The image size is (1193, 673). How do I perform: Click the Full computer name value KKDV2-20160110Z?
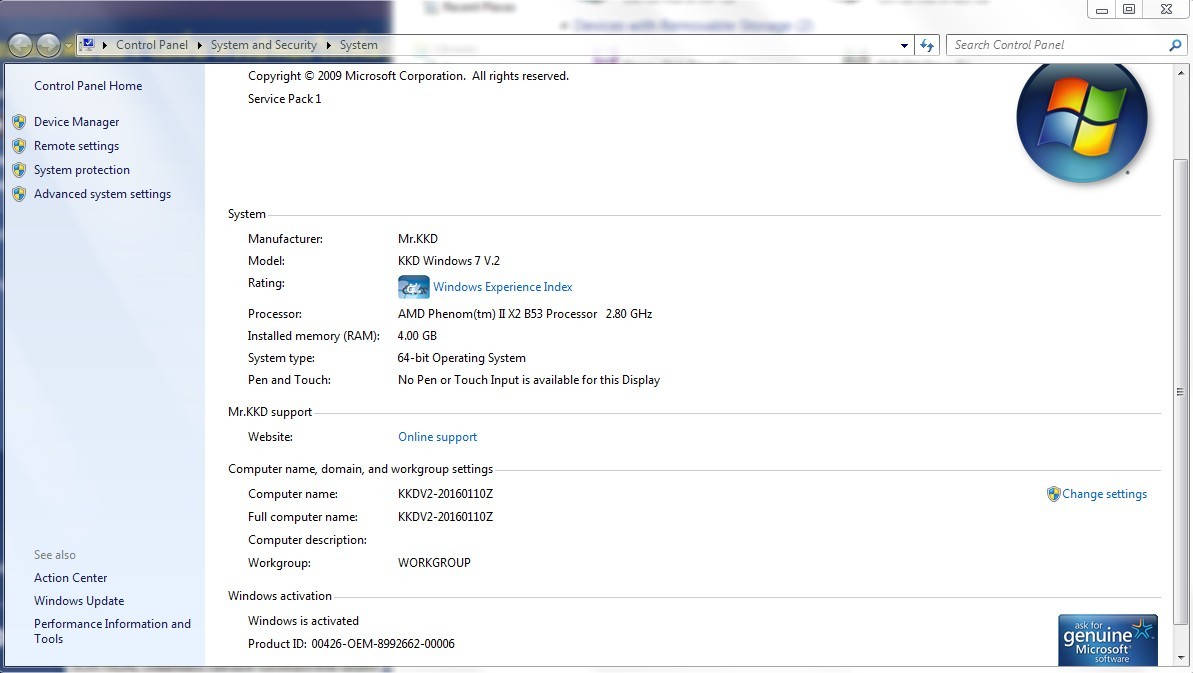click(x=445, y=516)
